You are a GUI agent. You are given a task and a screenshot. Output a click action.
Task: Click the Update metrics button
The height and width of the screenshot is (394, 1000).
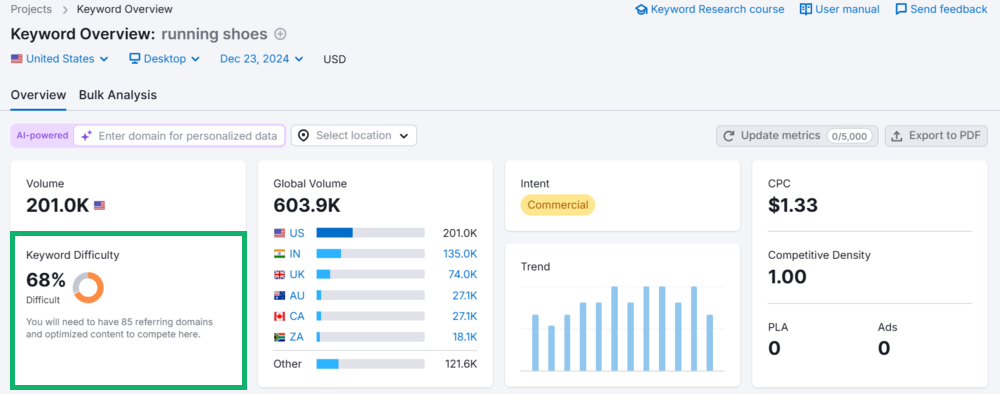tap(797, 136)
